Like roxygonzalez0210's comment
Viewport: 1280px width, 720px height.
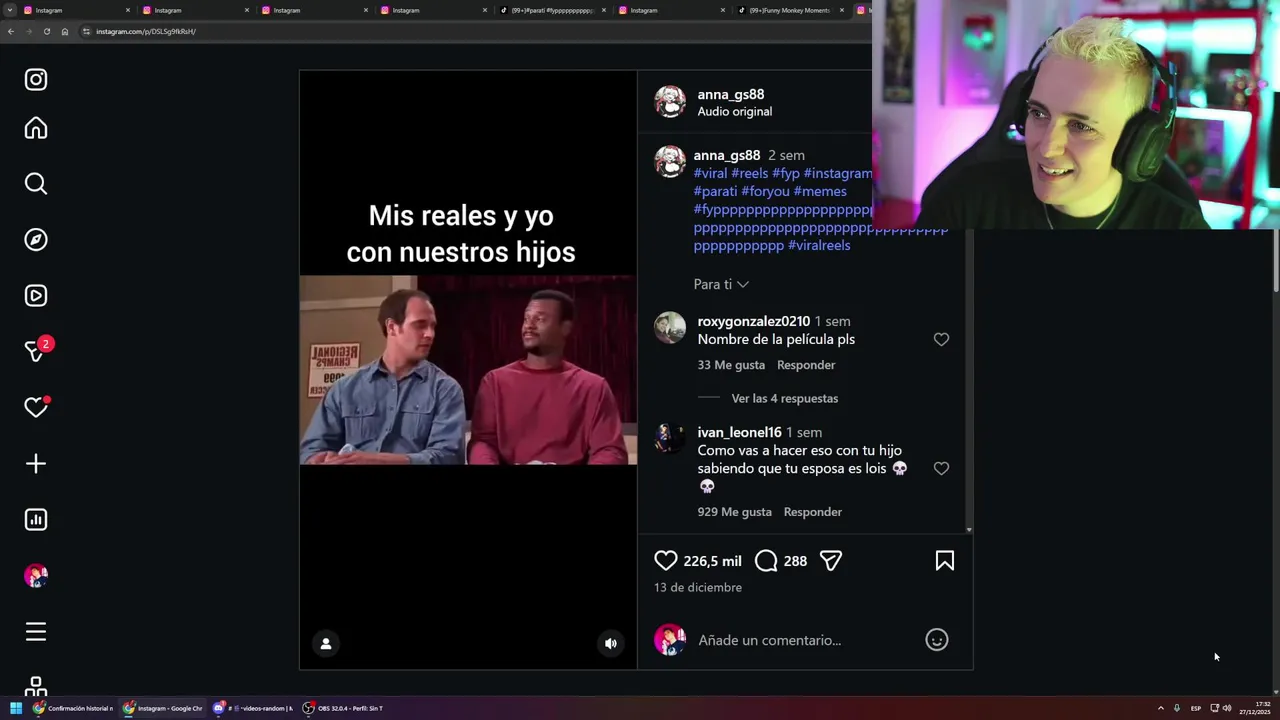[x=941, y=340]
